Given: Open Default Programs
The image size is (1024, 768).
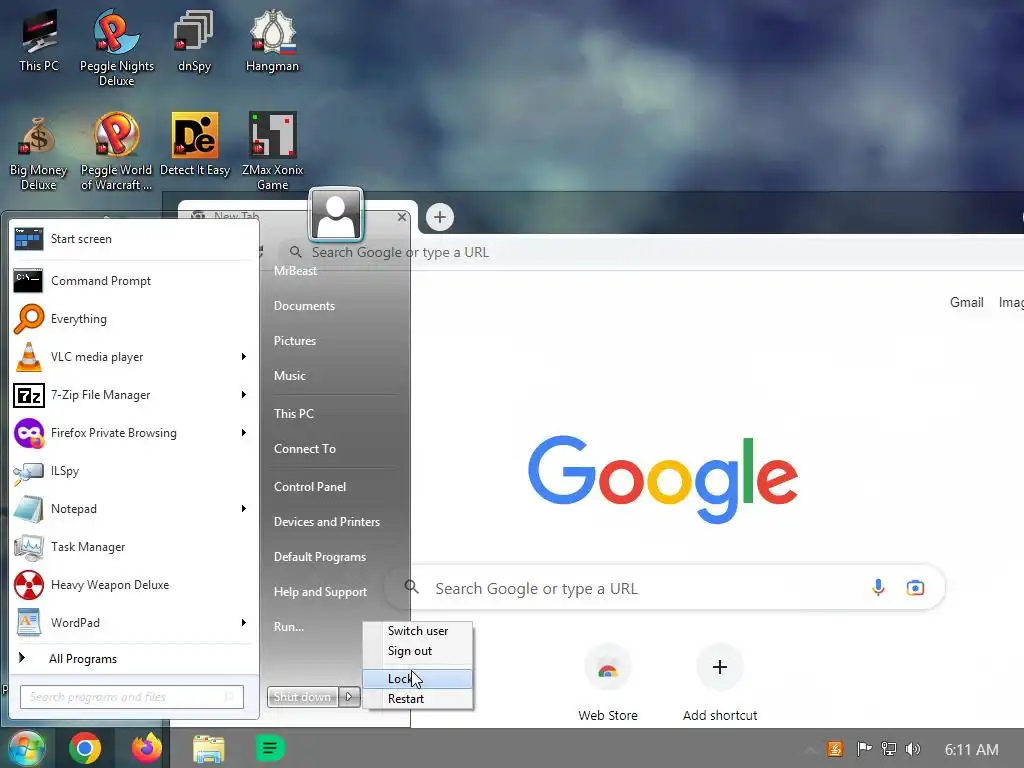Looking at the screenshot, I should pos(319,557).
